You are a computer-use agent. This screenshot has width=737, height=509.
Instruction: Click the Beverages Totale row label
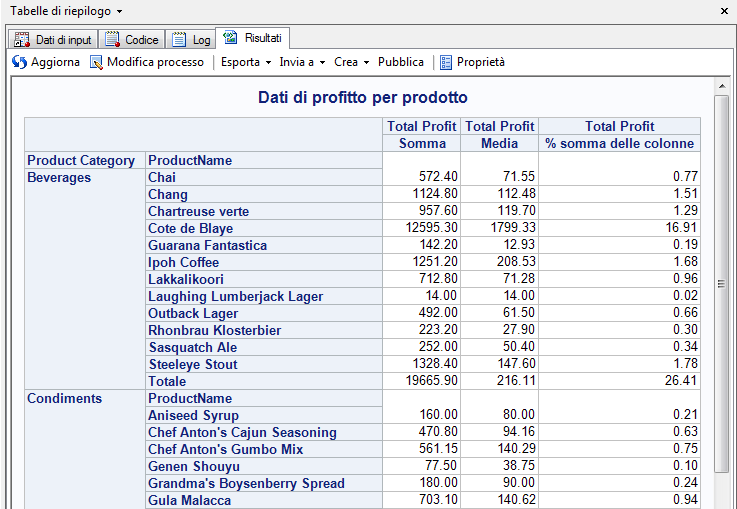(x=168, y=382)
